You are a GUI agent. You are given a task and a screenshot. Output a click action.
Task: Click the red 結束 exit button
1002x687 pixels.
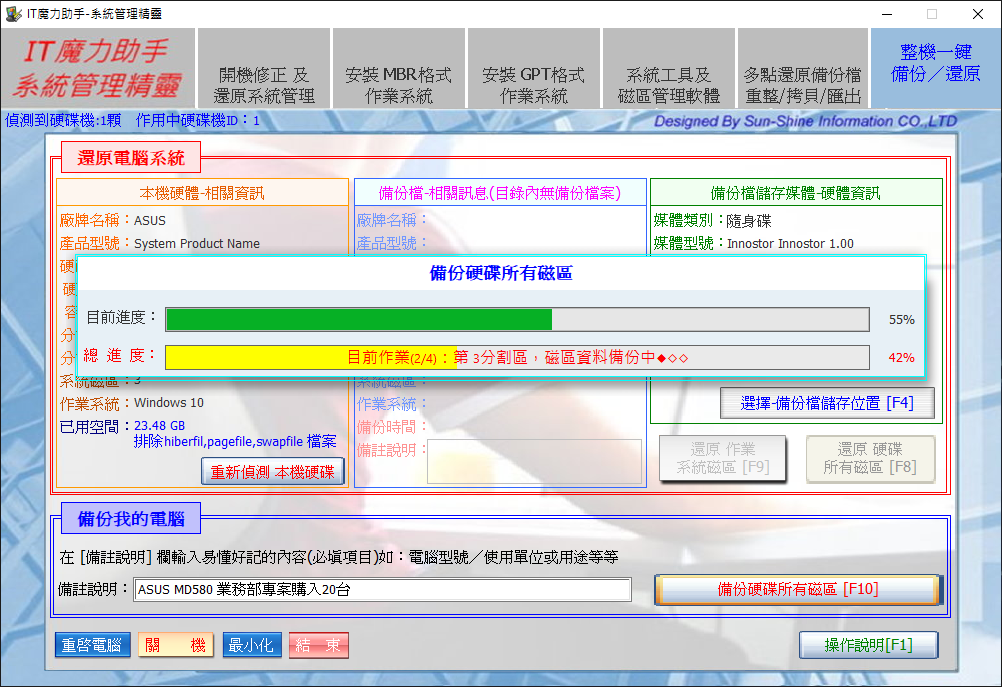tap(319, 645)
